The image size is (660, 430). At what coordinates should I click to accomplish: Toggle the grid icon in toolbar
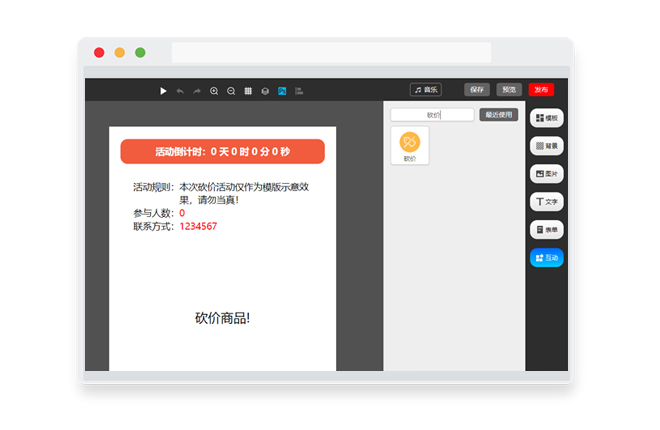click(x=248, y=91)
